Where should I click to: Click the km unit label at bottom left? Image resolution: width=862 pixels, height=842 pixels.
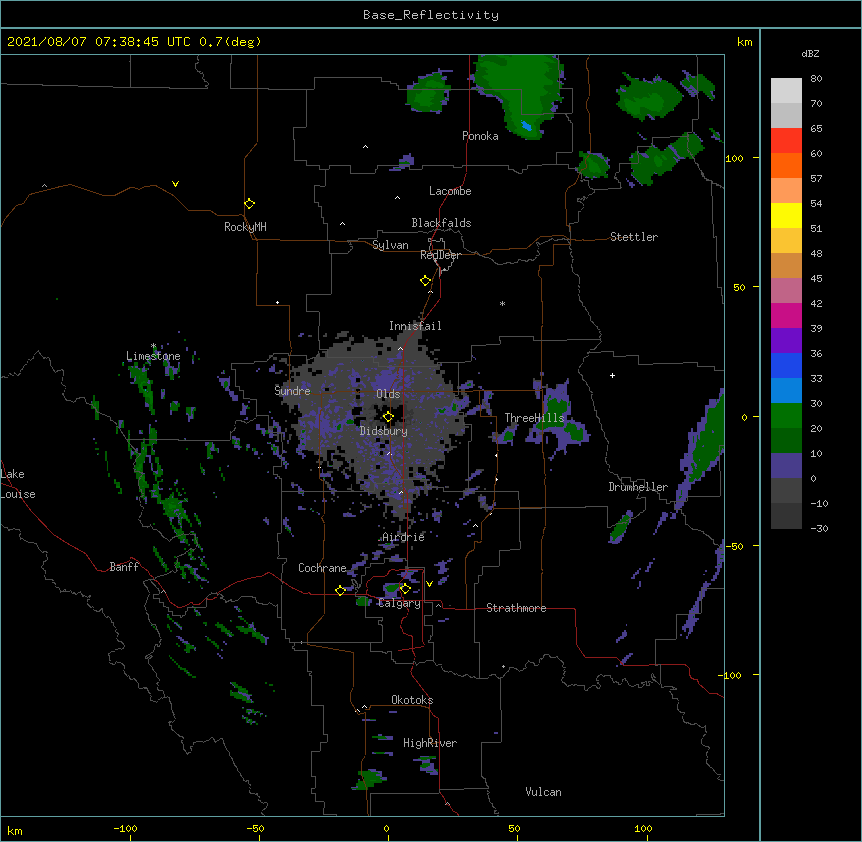tap(15, 830)
